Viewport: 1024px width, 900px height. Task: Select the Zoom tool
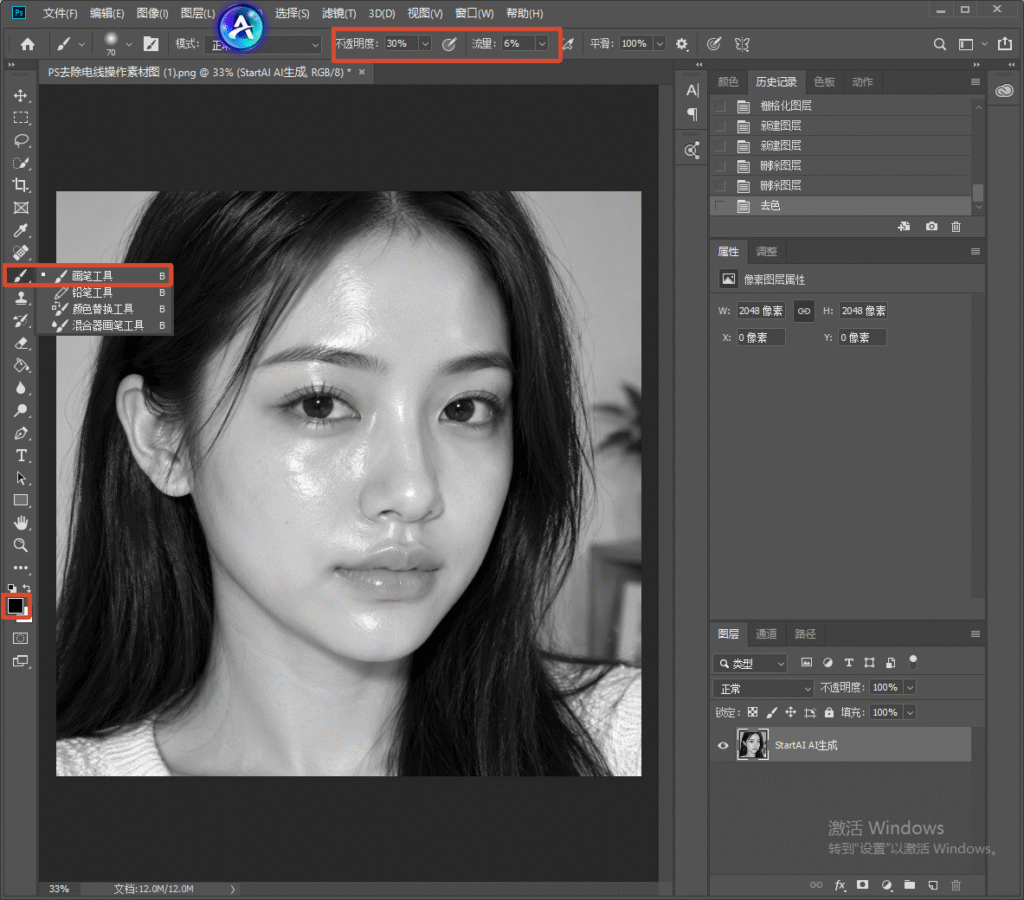(x=21, y=545)
